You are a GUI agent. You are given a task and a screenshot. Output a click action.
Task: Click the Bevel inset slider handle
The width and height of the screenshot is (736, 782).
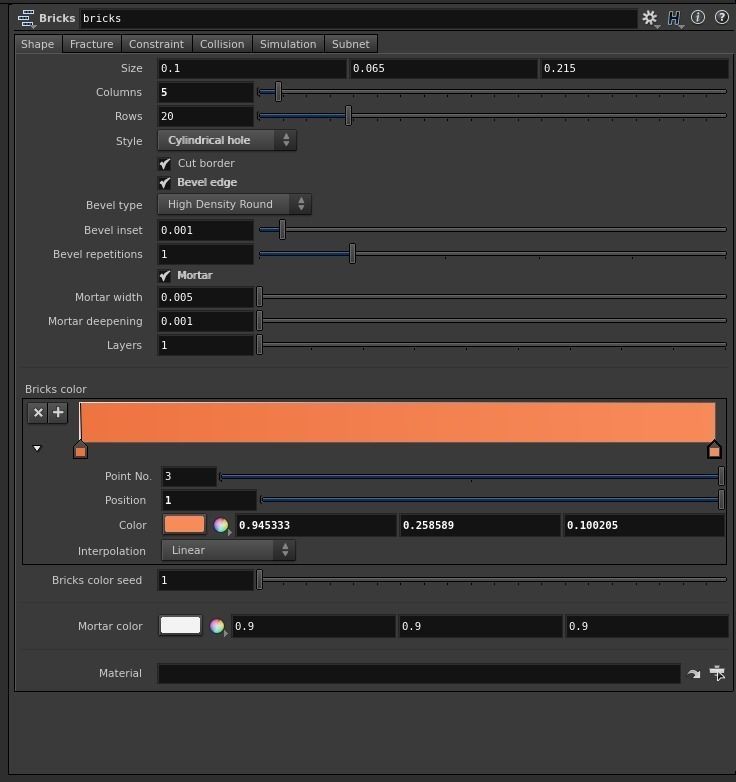click(x=282, y=229)
